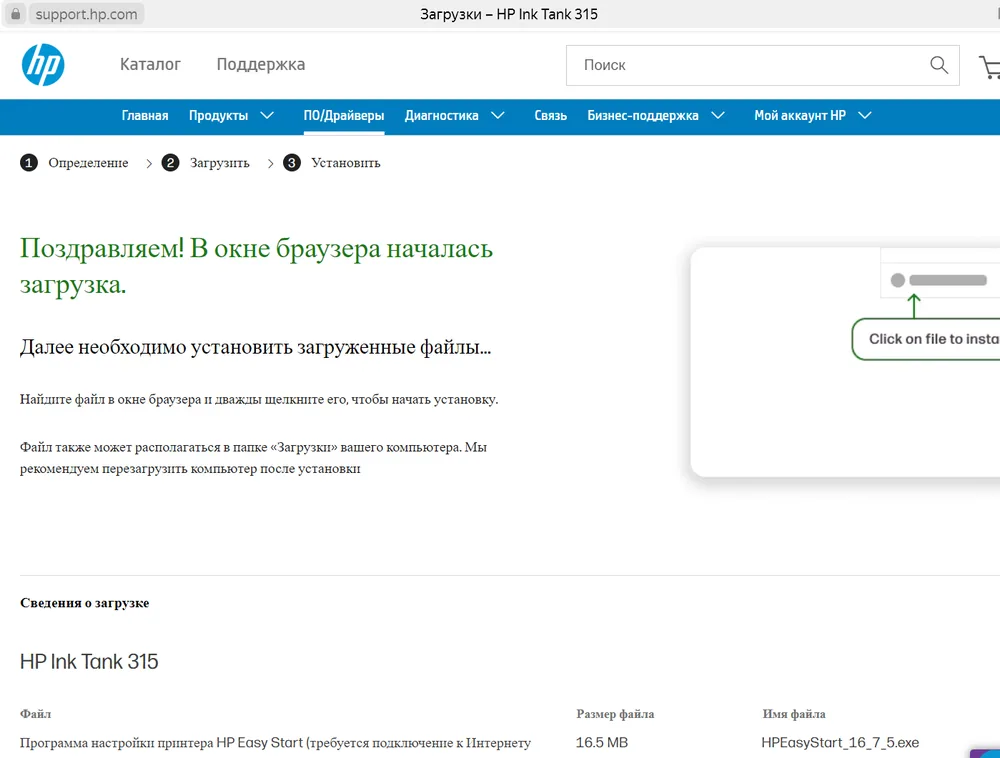Expand the Бизнес-поддержка dropdown chevron
The height and width of the screenshot is (758, 1000).
[717, 115]
